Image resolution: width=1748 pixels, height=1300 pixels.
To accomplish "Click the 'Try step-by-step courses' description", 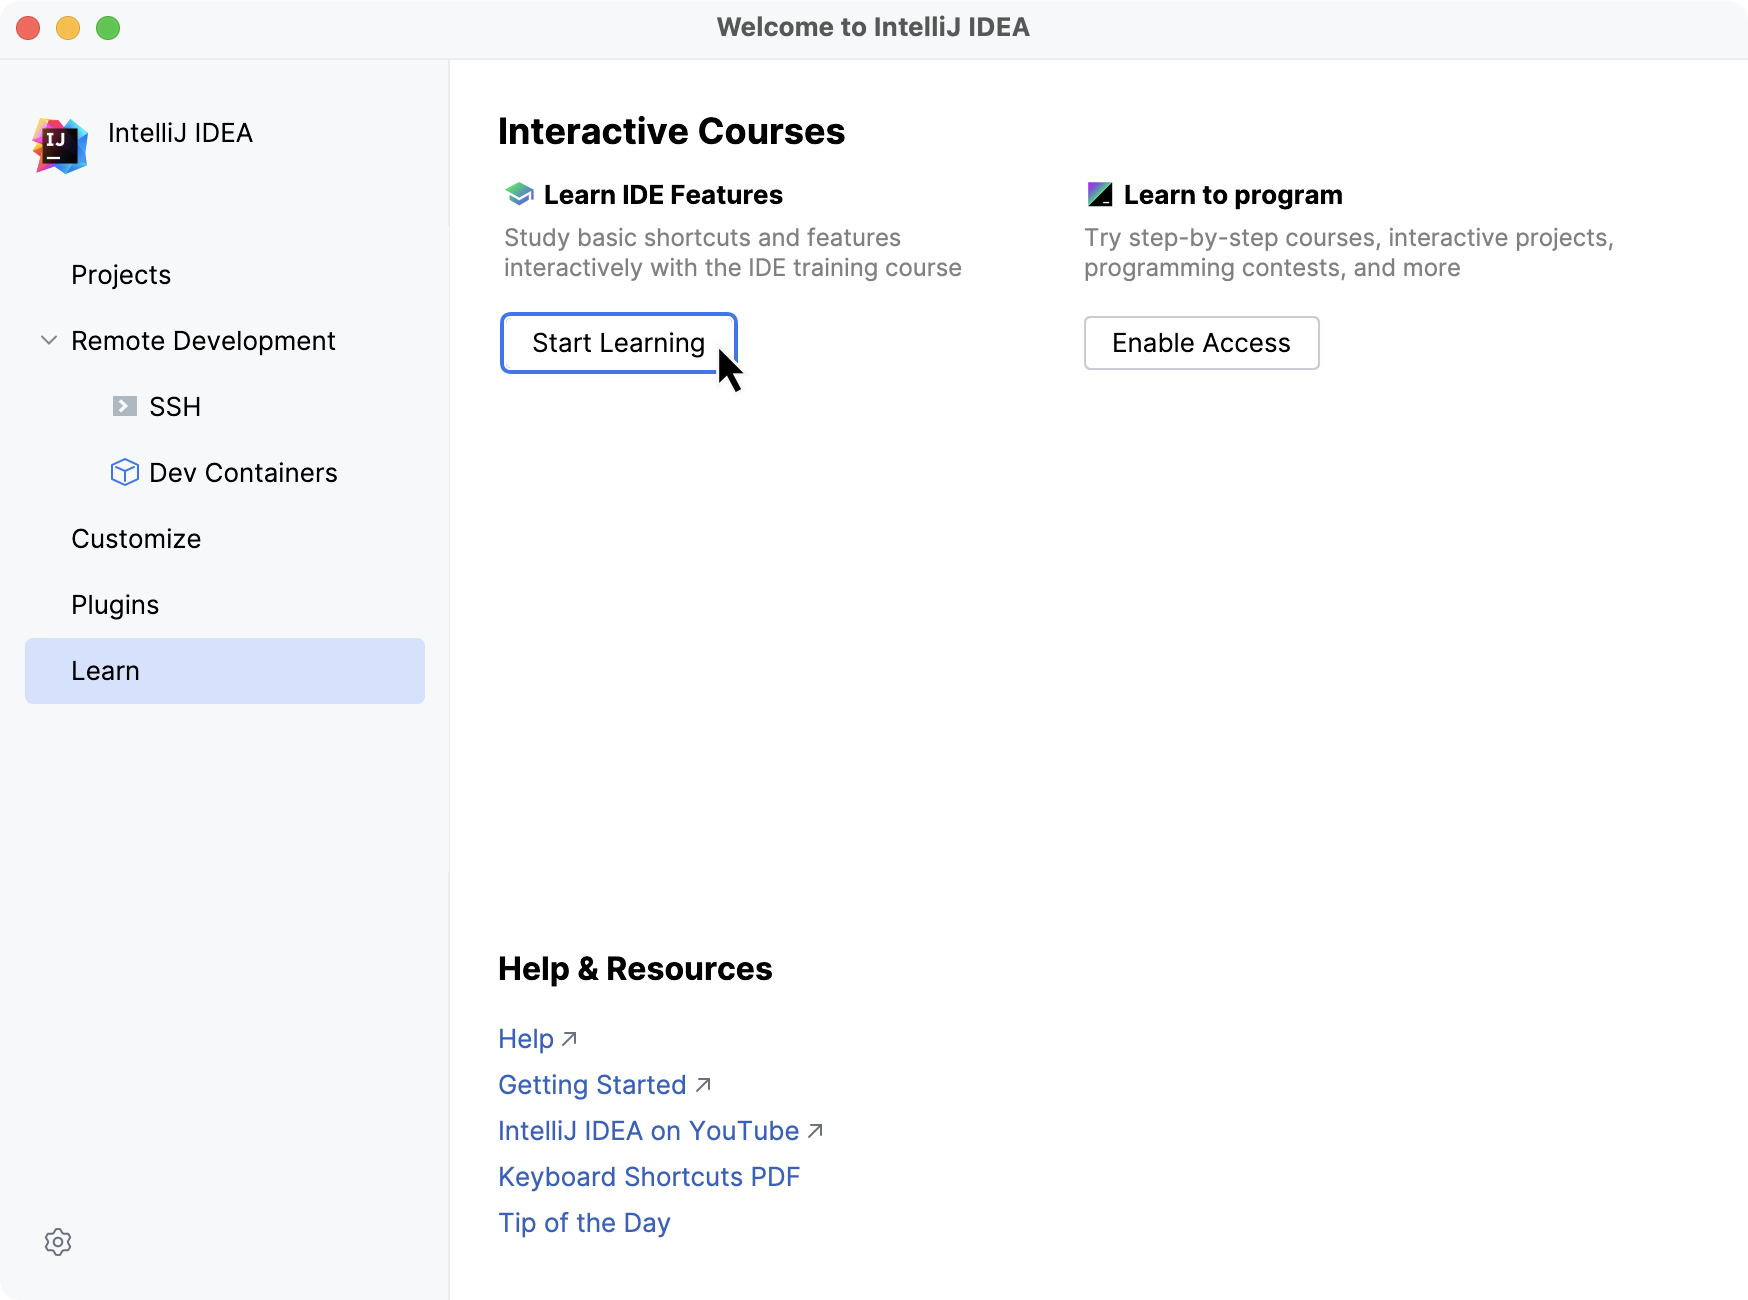I will coord(1348,252).
